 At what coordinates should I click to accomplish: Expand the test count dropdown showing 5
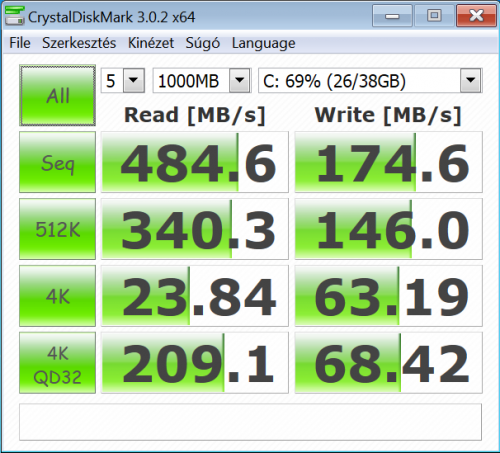[134, 80]
